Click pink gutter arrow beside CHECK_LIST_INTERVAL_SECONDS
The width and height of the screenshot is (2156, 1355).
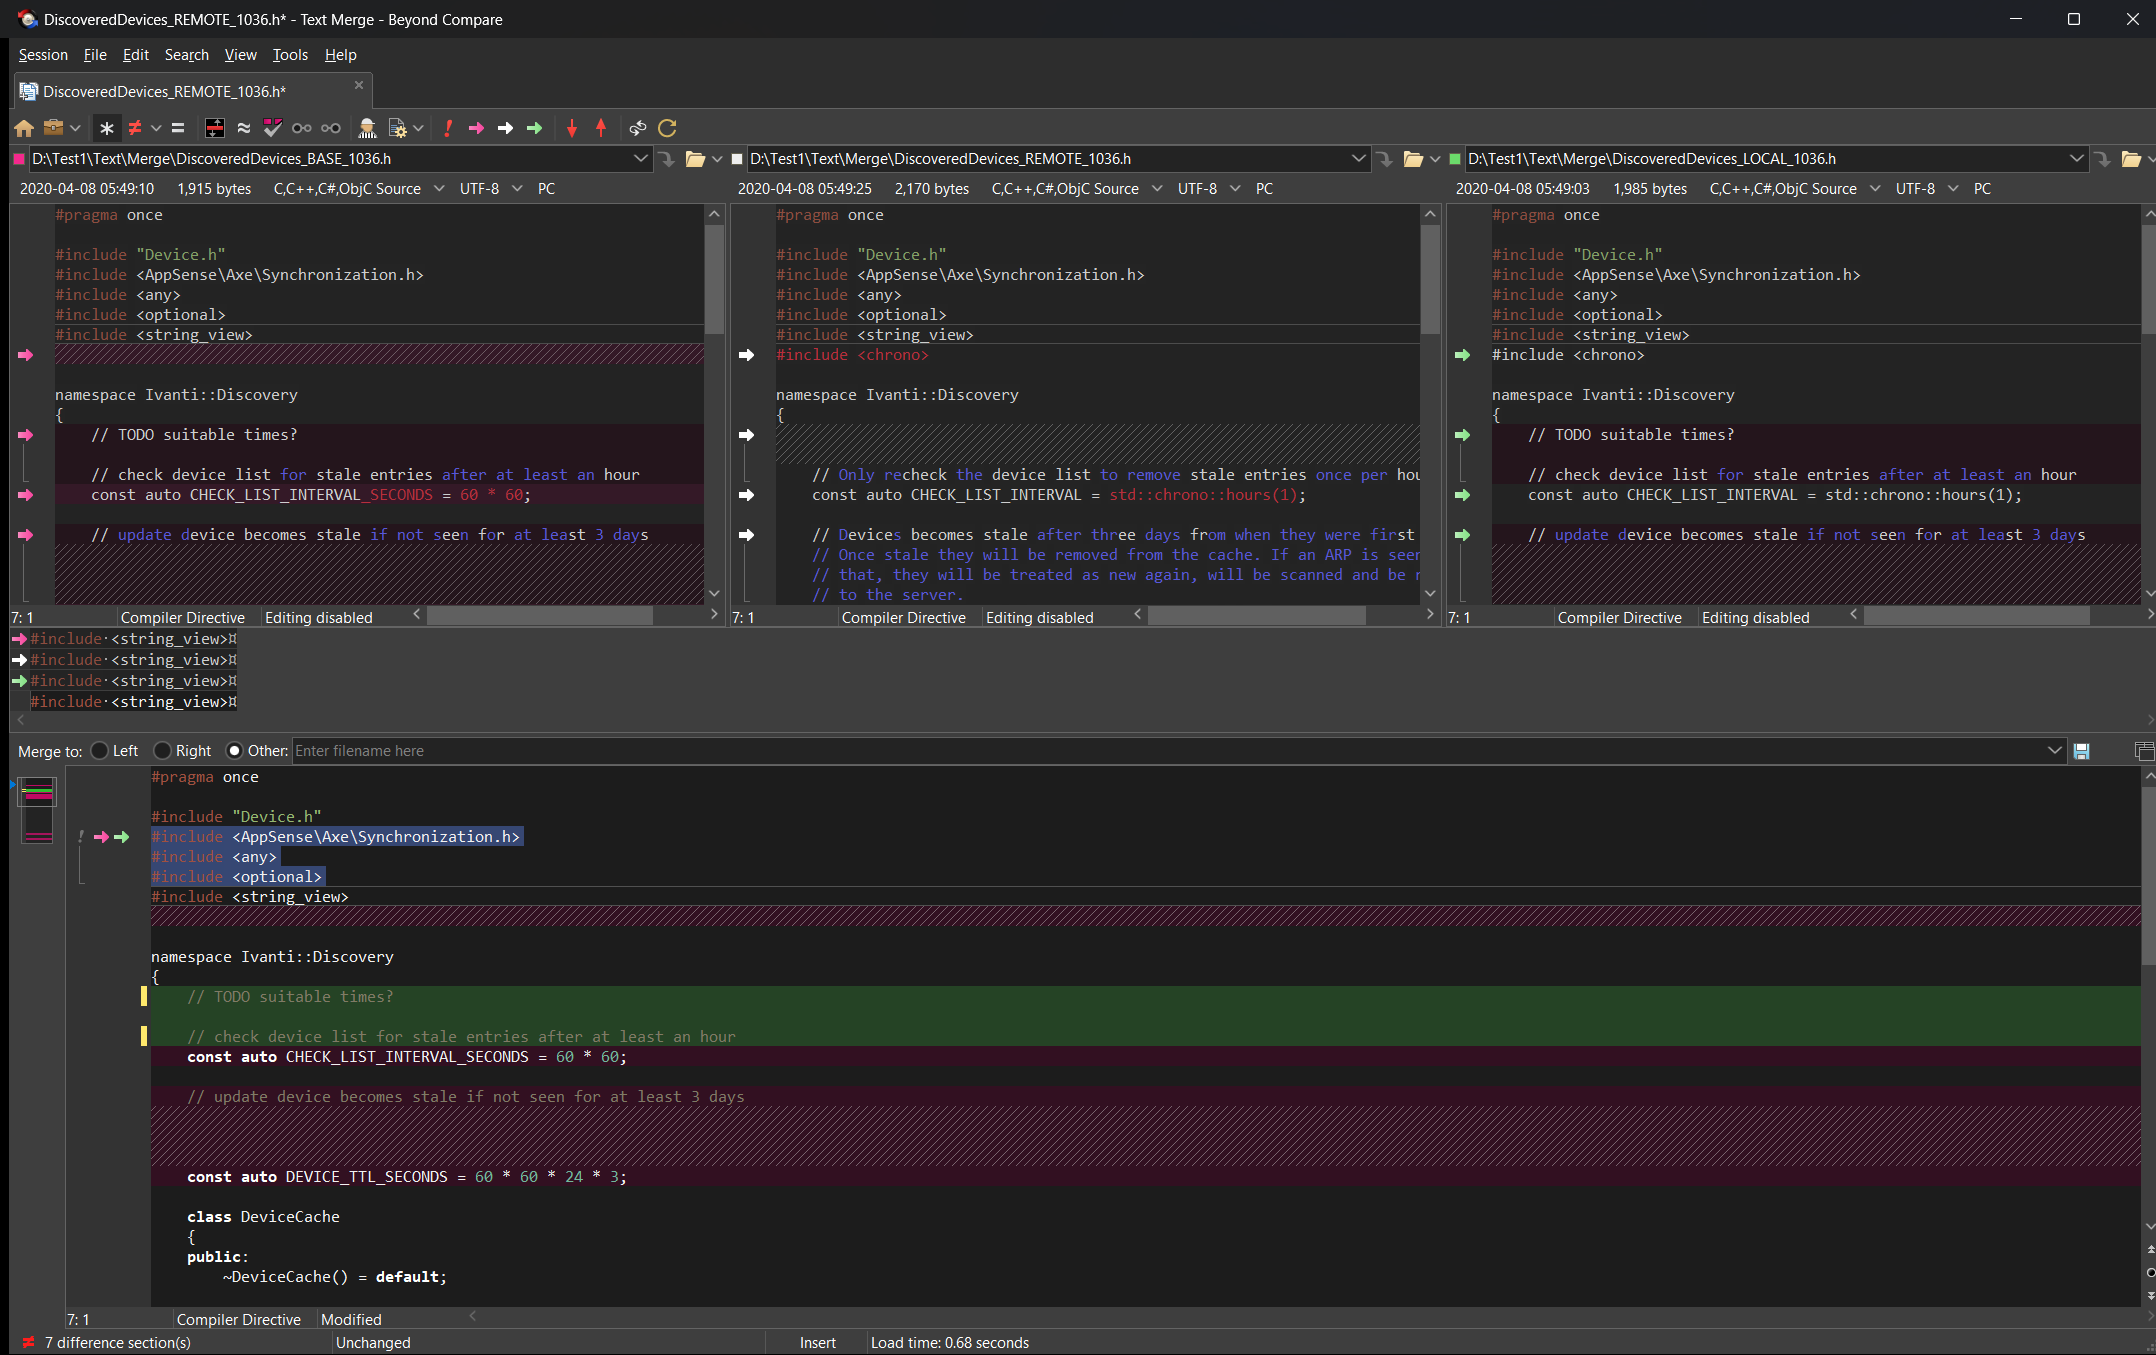(25, 495)
